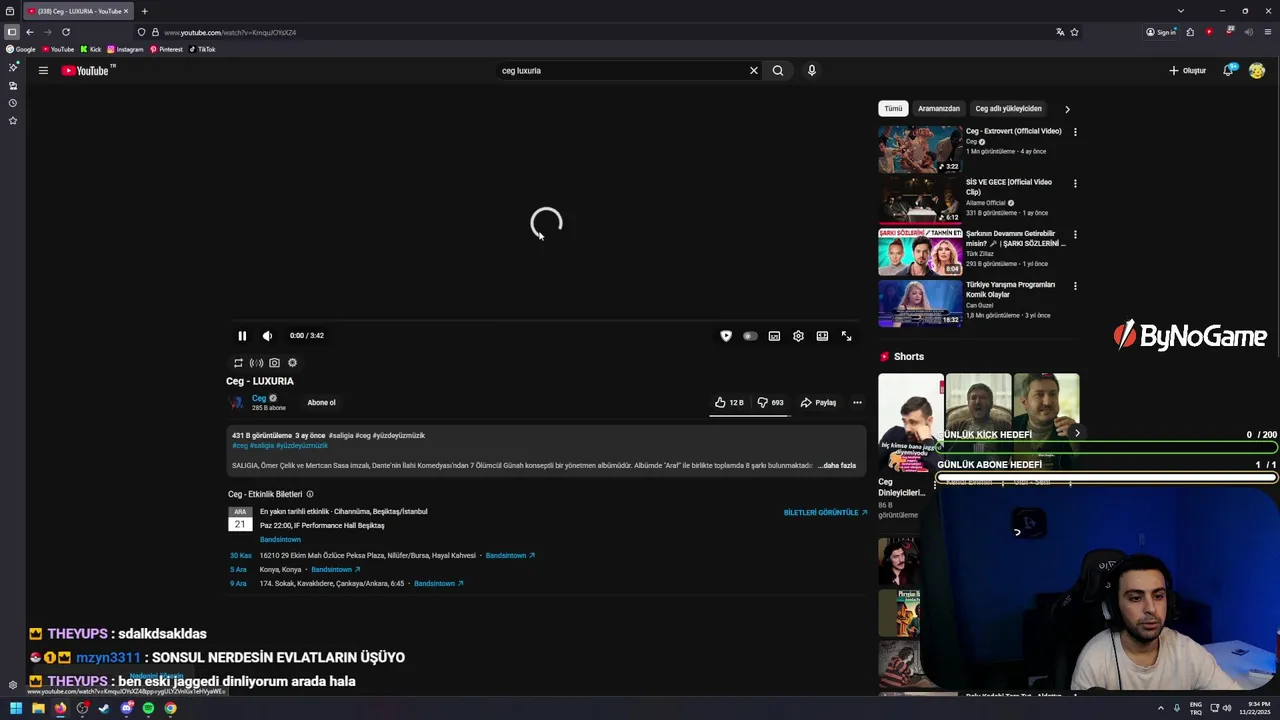The width and height of the screenshot is (1280, 720).
Task: Toggle loop icon below the video
Action: [238, 363]
